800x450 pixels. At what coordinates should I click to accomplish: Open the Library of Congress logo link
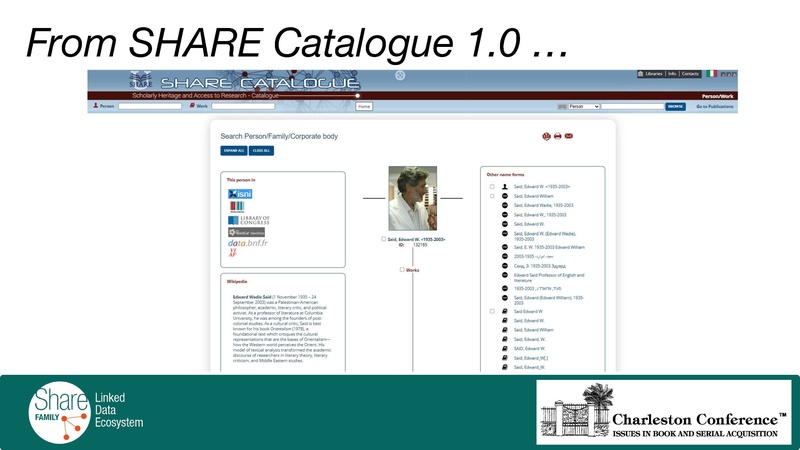(x=248, y=220)
